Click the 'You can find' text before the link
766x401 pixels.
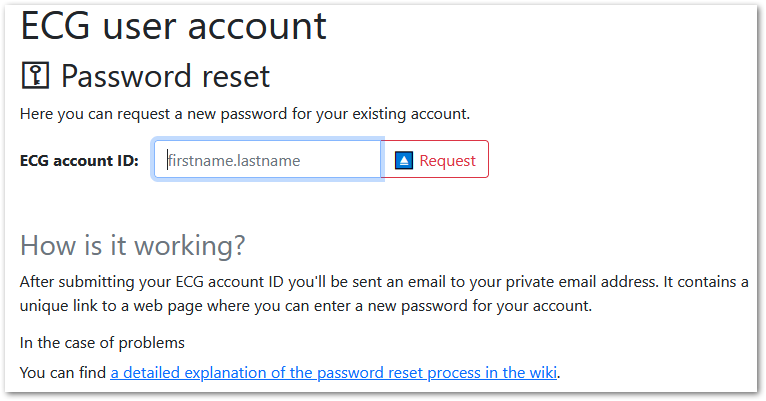tap(63, 373)
